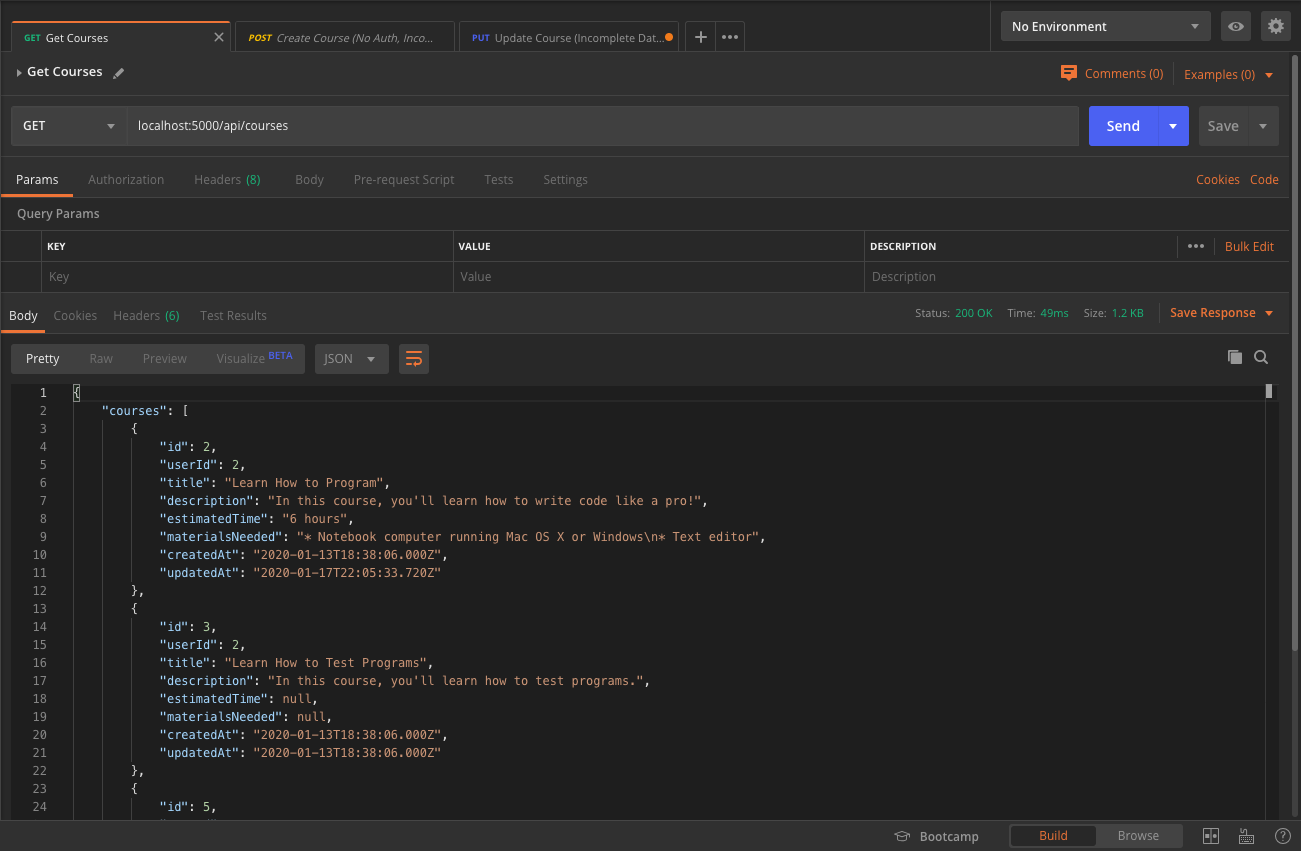Open request Body tab
Viewport: 1301px width, 851px height.
pyautogui.click(x=309, y=180)
